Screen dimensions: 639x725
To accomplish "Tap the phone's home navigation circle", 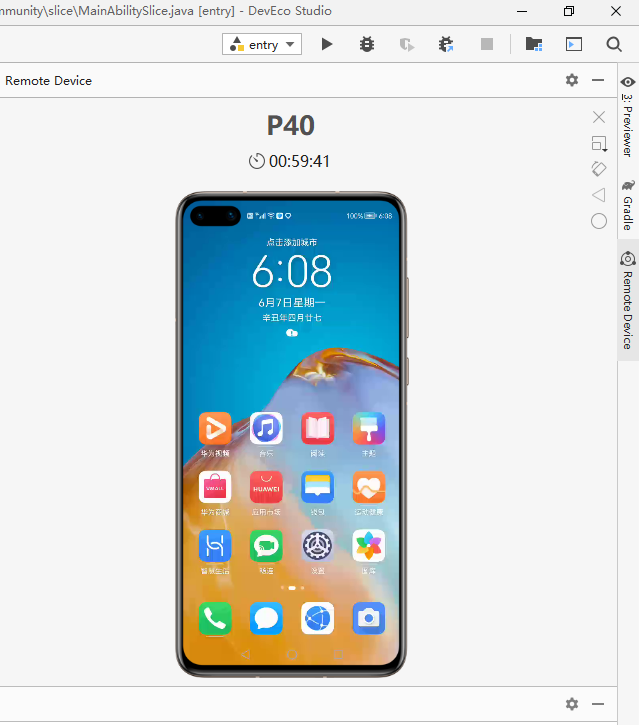I will [x=292, y=654].
